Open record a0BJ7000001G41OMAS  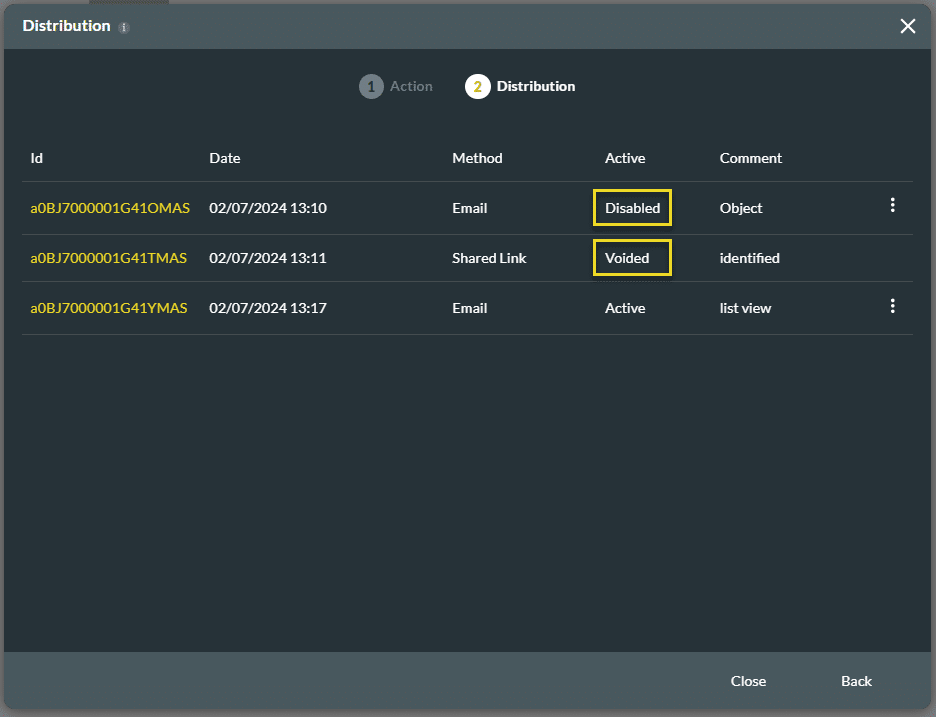tap(109, 208)
